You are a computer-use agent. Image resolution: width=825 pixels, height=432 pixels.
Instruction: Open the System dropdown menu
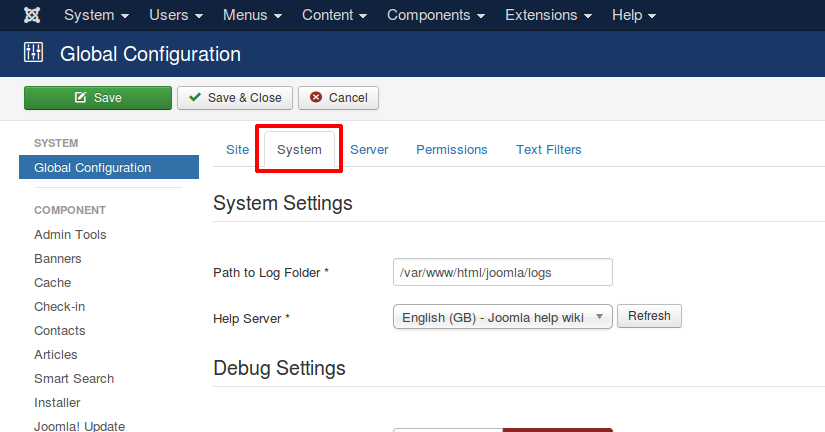click(x=96, y=16)
